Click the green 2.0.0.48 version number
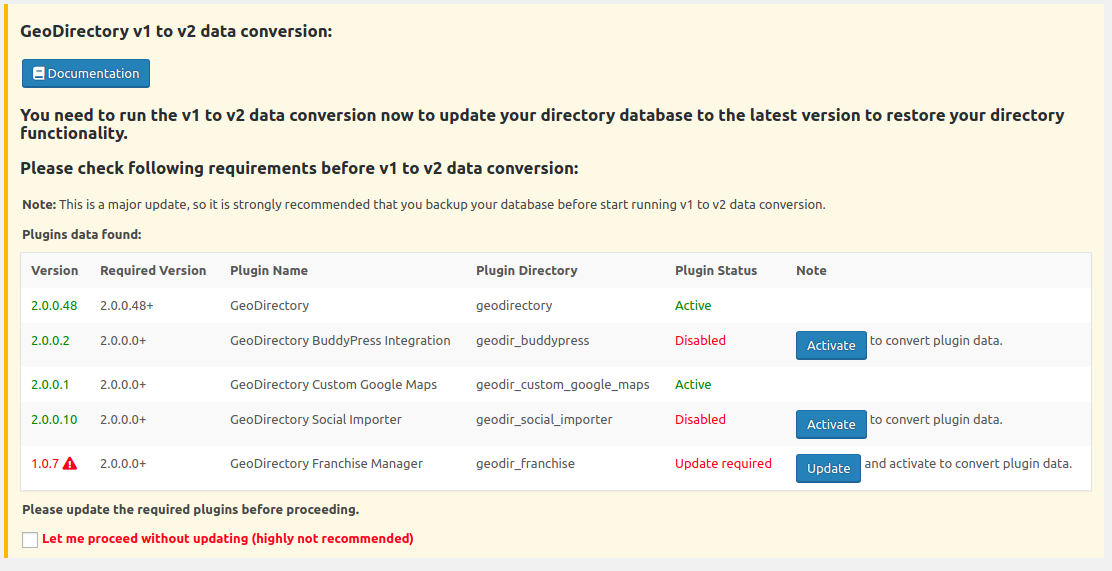1112x571 pixels. pos(54,306)
